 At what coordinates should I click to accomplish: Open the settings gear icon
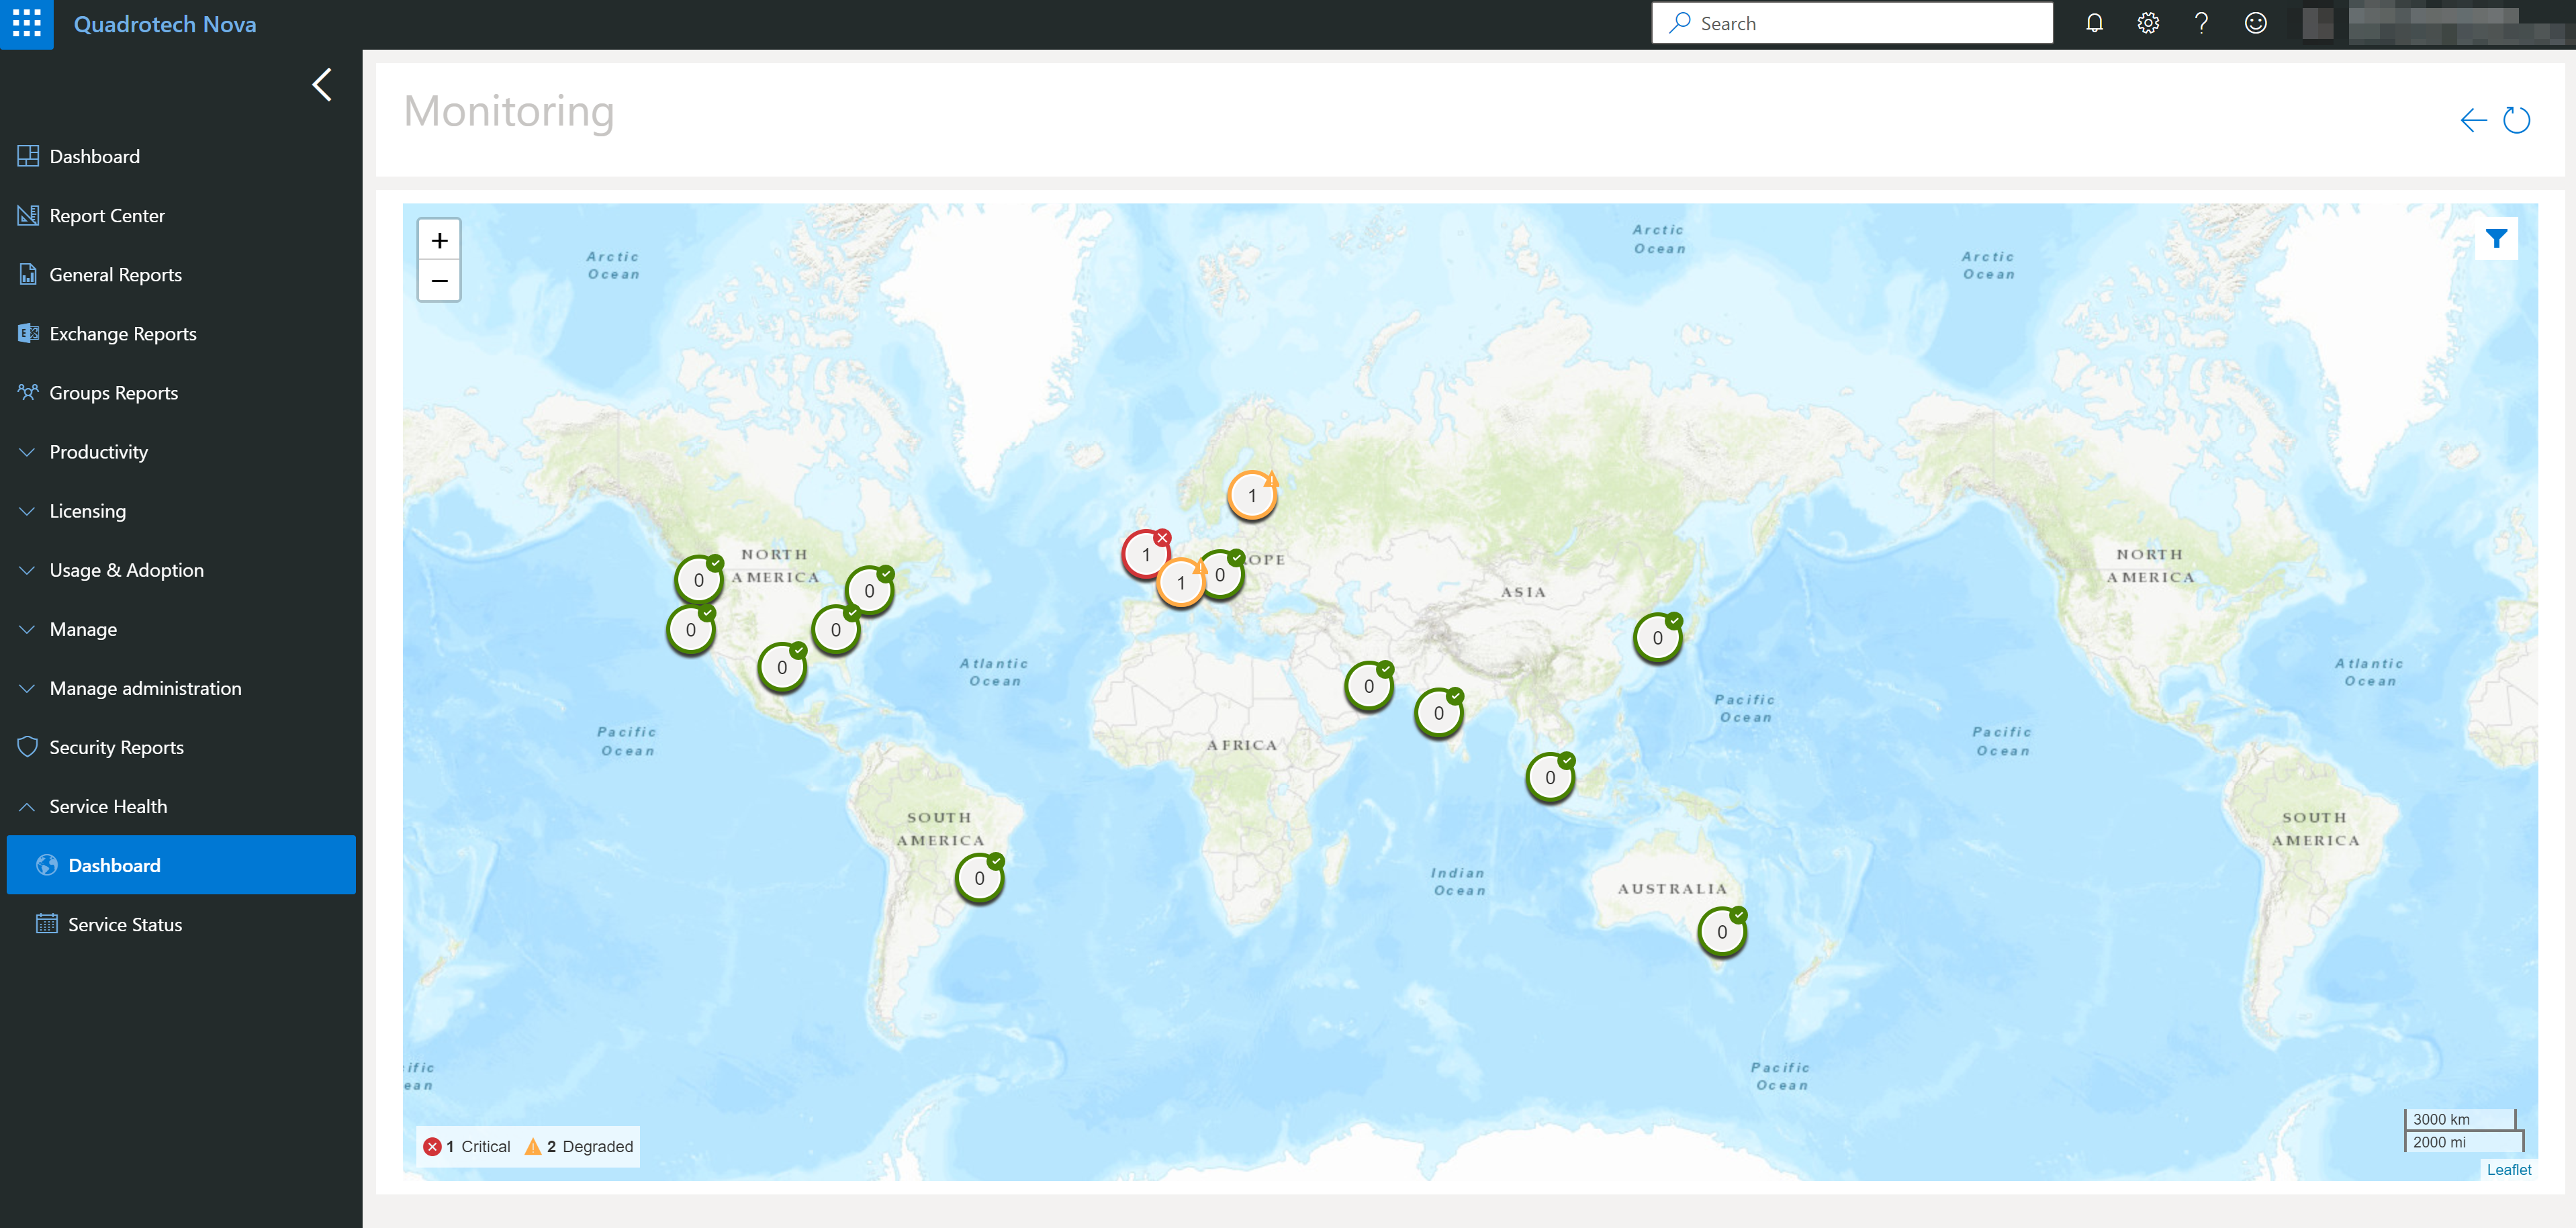tap(2148, 23)
